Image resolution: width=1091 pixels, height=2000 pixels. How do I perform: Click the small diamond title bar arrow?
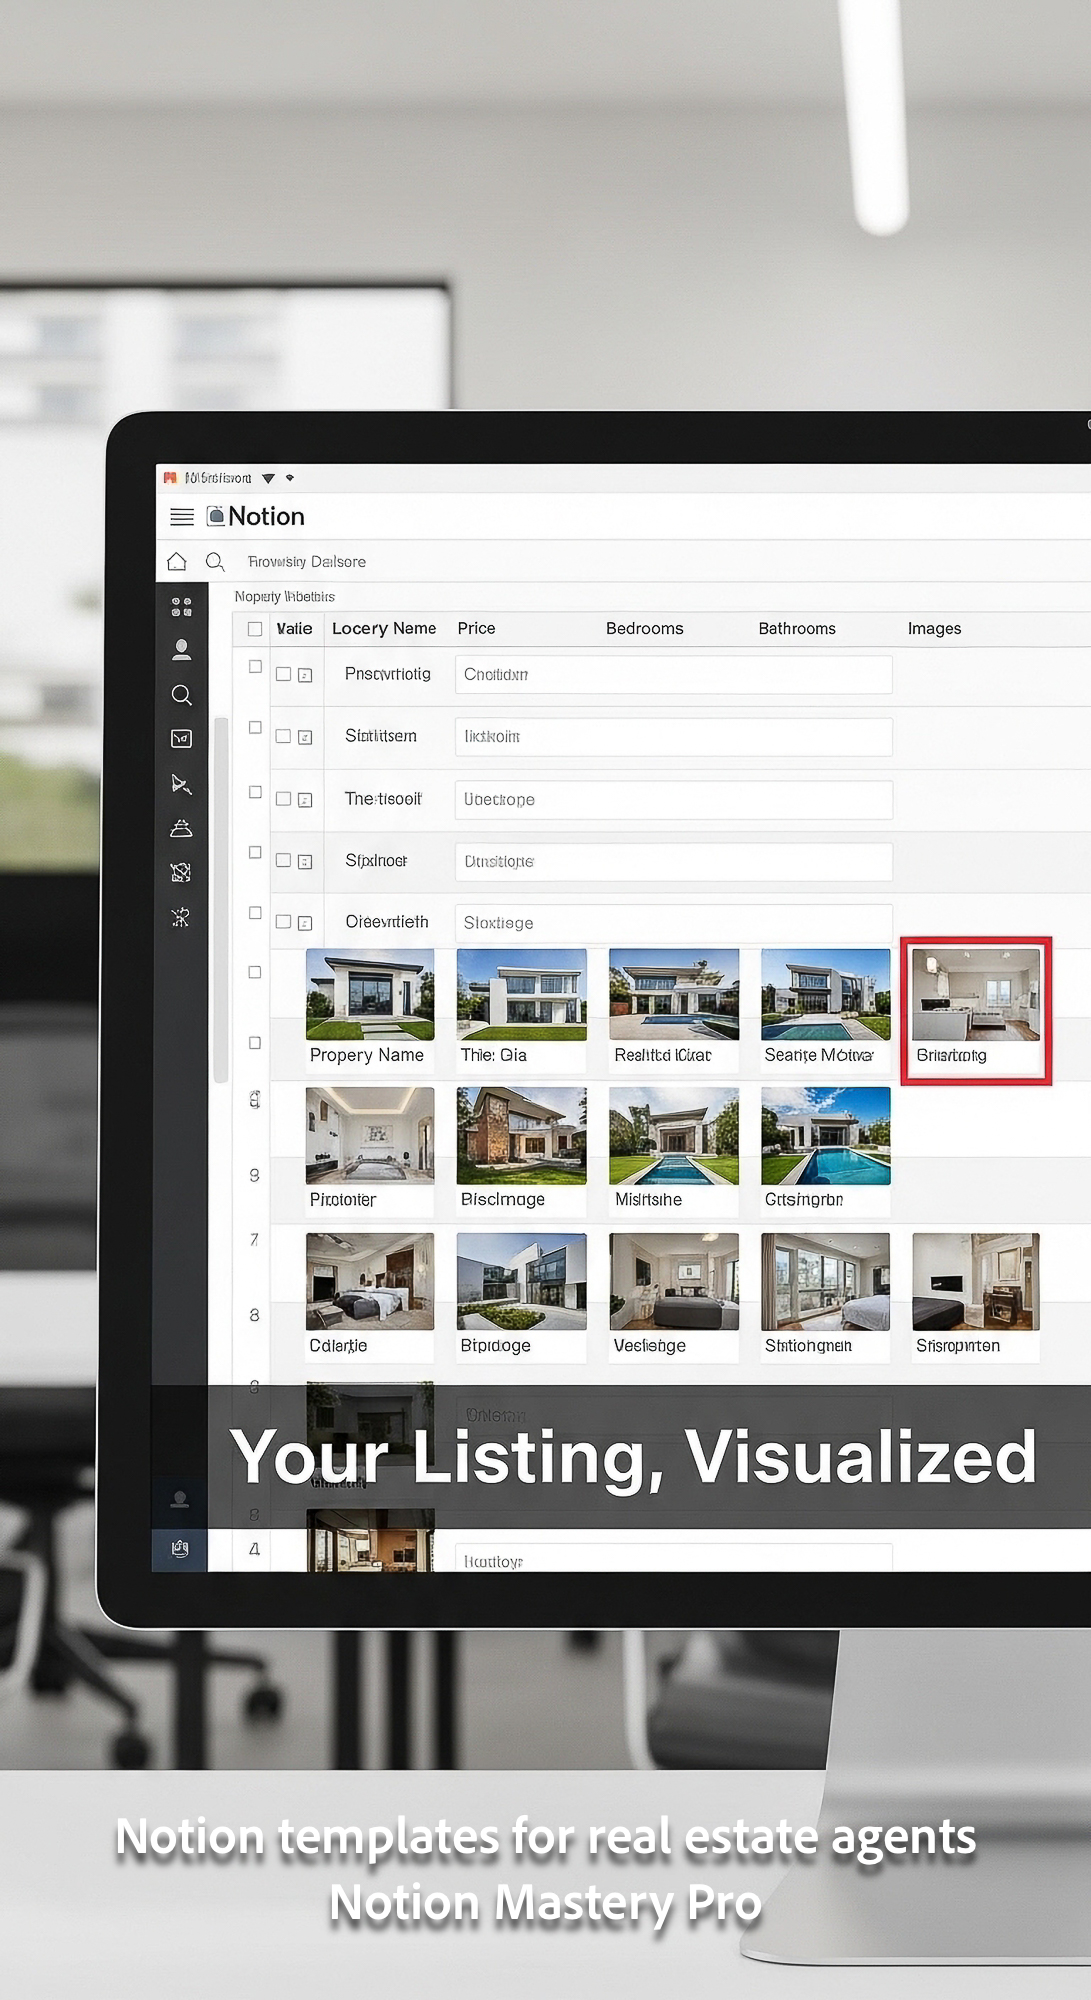(x=290, y=478)
